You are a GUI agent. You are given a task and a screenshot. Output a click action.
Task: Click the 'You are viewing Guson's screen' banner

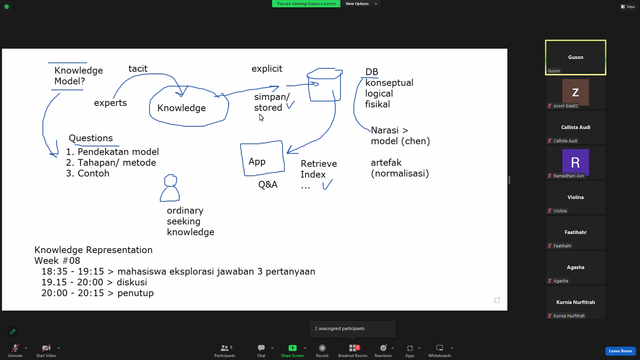(306, 4)
